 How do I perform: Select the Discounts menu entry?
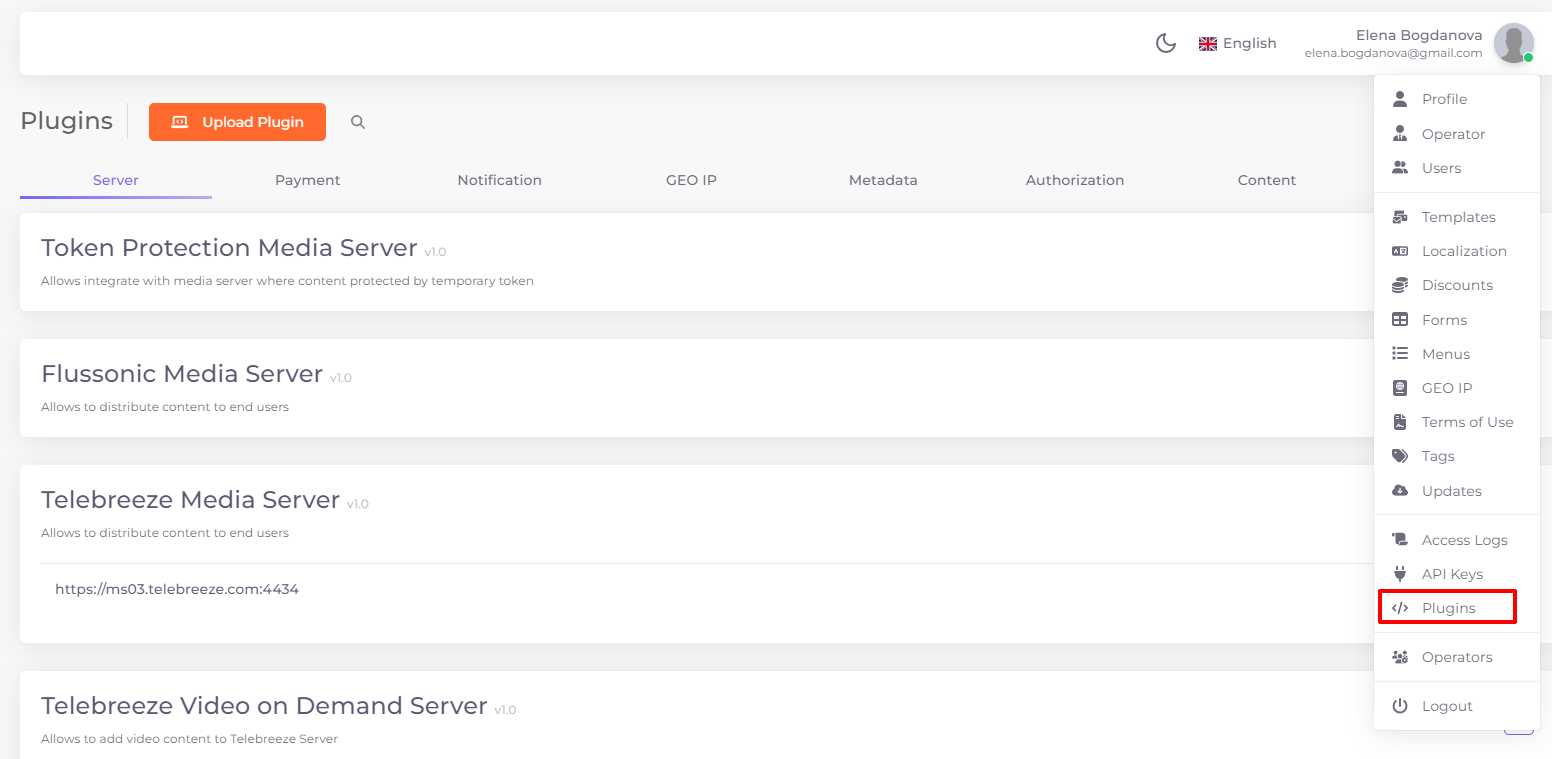pos(1457,285)
